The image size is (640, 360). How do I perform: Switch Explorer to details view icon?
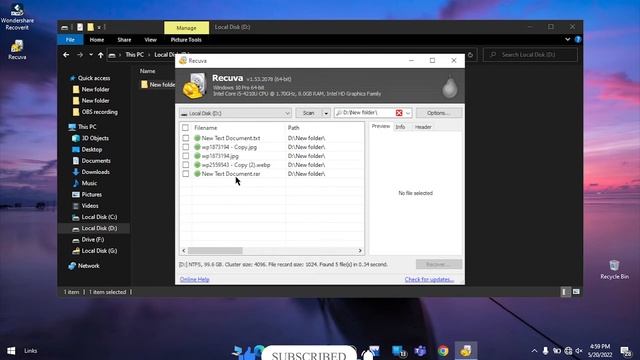[x=565, y=292]
